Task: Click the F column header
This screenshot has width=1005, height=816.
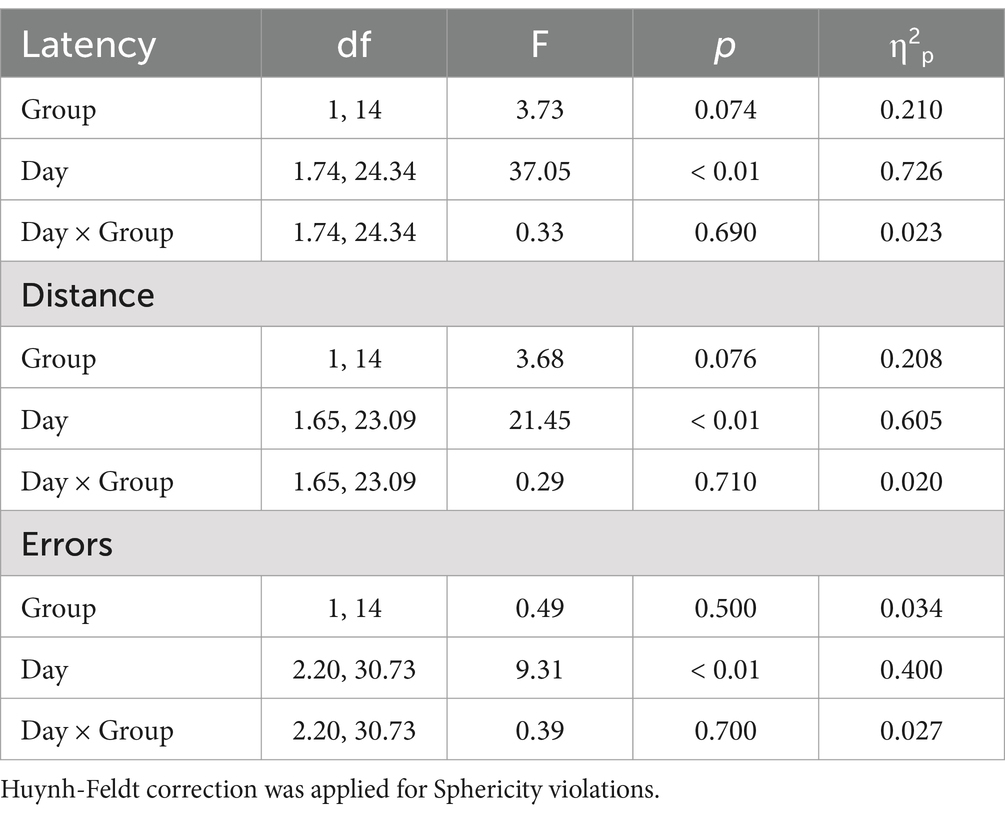Action: [540, 44]
